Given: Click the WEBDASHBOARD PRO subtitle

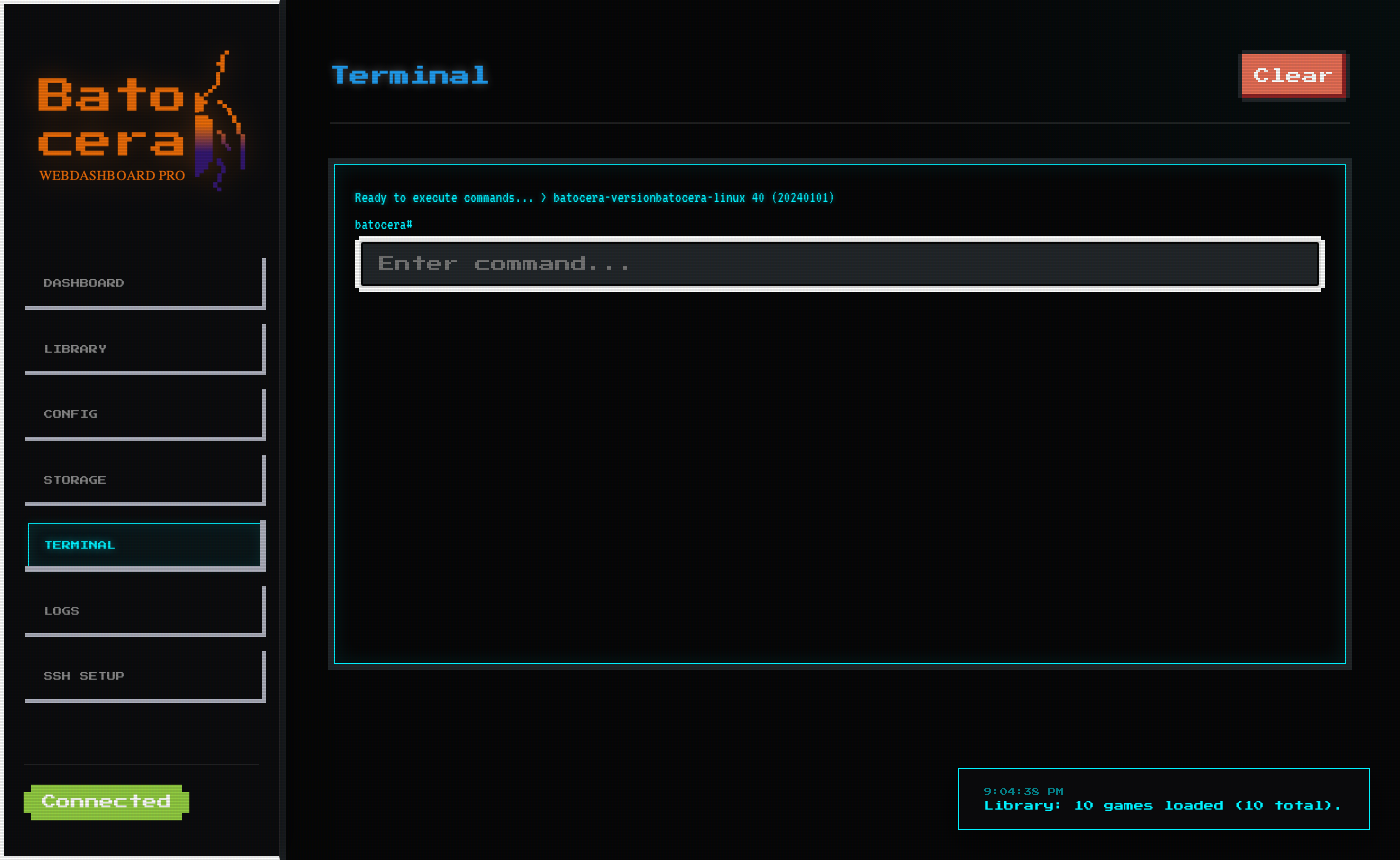Looking at the screenshot, I should pyautogui.click(x=112, y=175).
